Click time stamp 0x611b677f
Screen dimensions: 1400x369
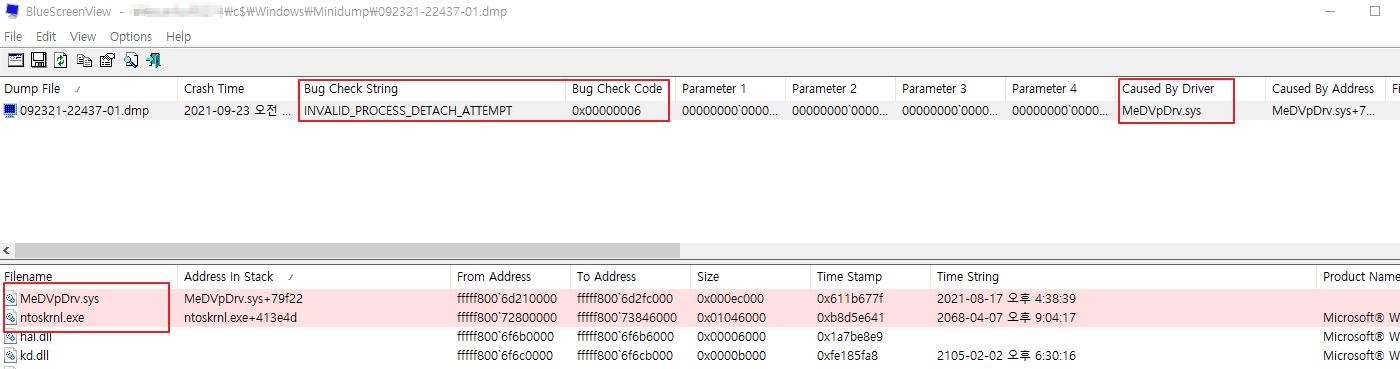coord(850,299)
